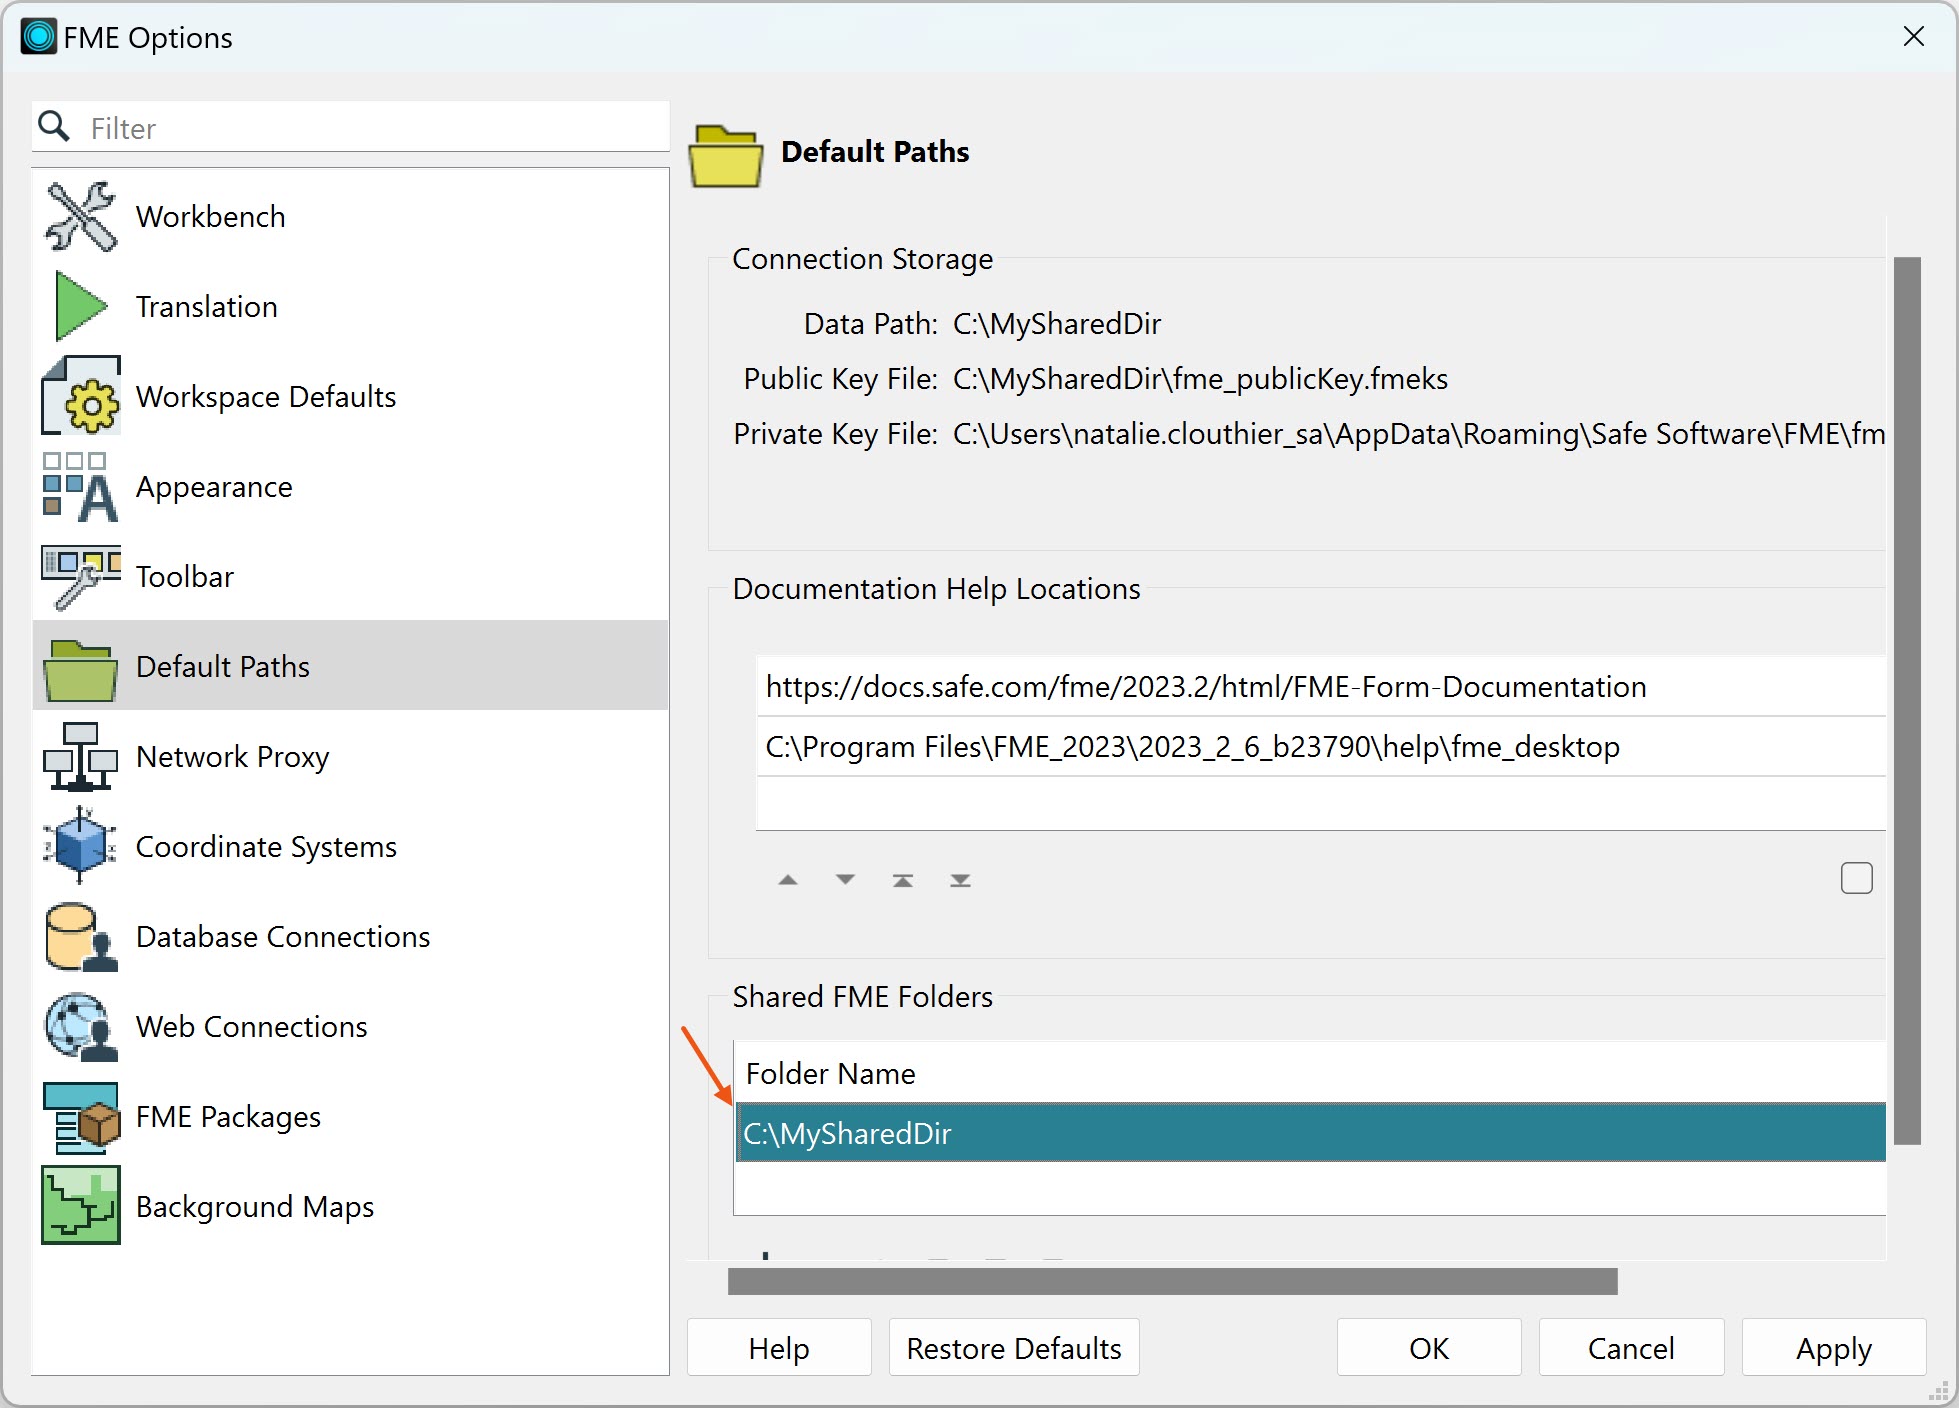
Task: Click Restore Defaults button
Action: click(x=1014, y=1348)
